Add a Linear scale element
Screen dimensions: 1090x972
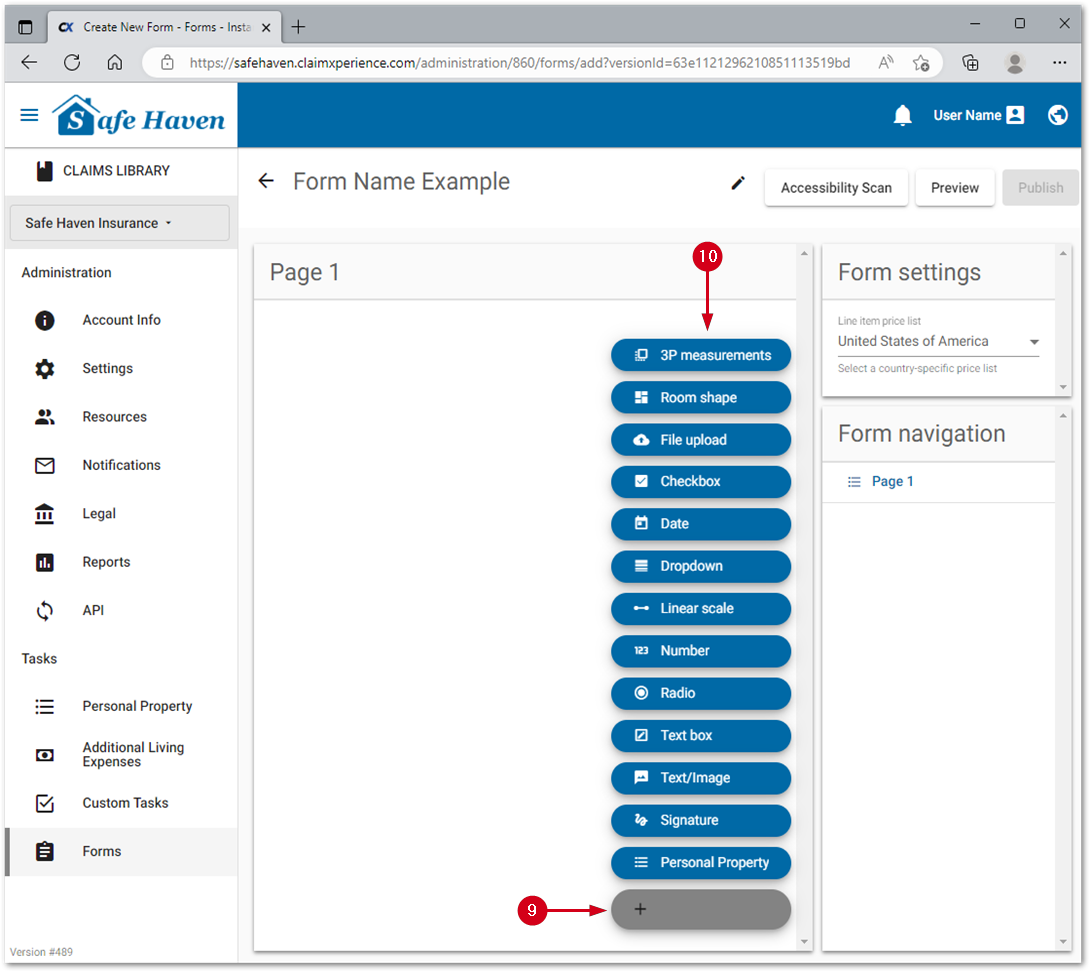[700, 608]
